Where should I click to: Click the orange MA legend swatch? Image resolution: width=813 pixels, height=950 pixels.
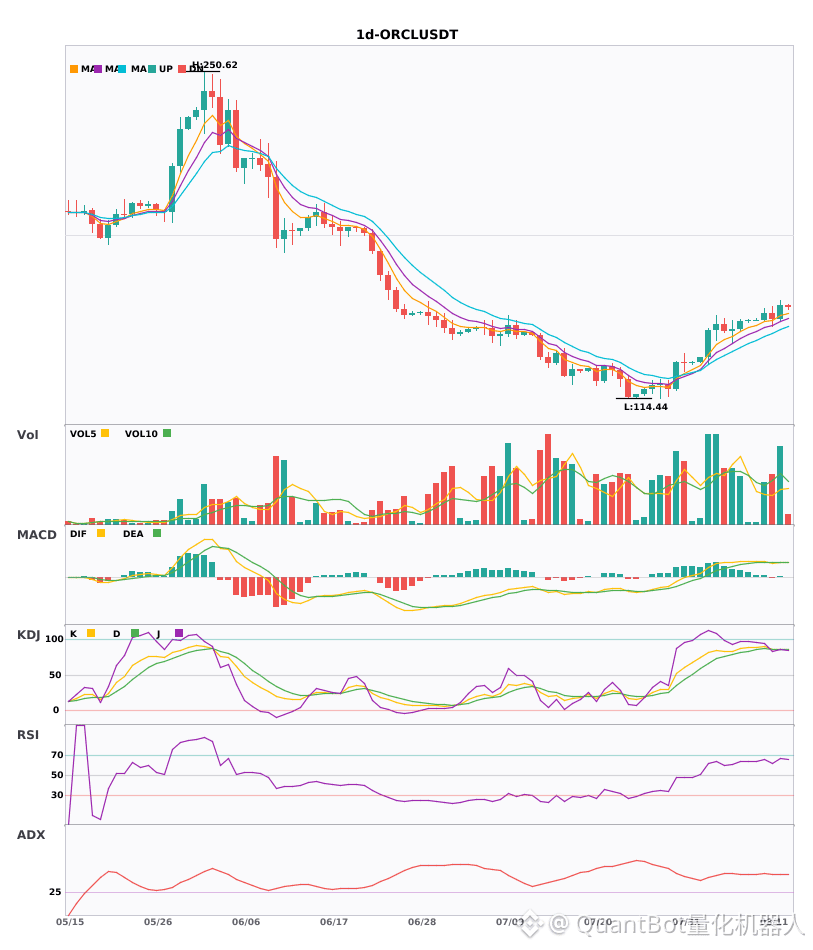click(x=74, y=69)
